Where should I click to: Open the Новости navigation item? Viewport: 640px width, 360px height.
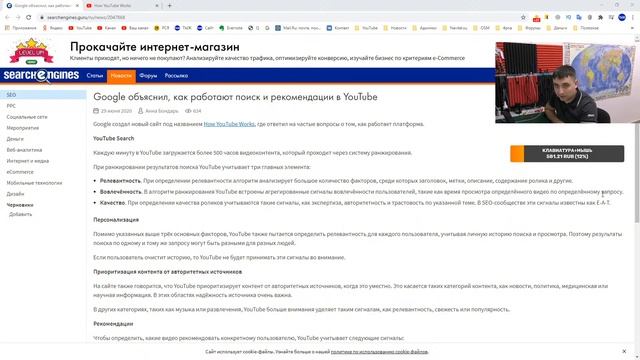coord(121,76)
